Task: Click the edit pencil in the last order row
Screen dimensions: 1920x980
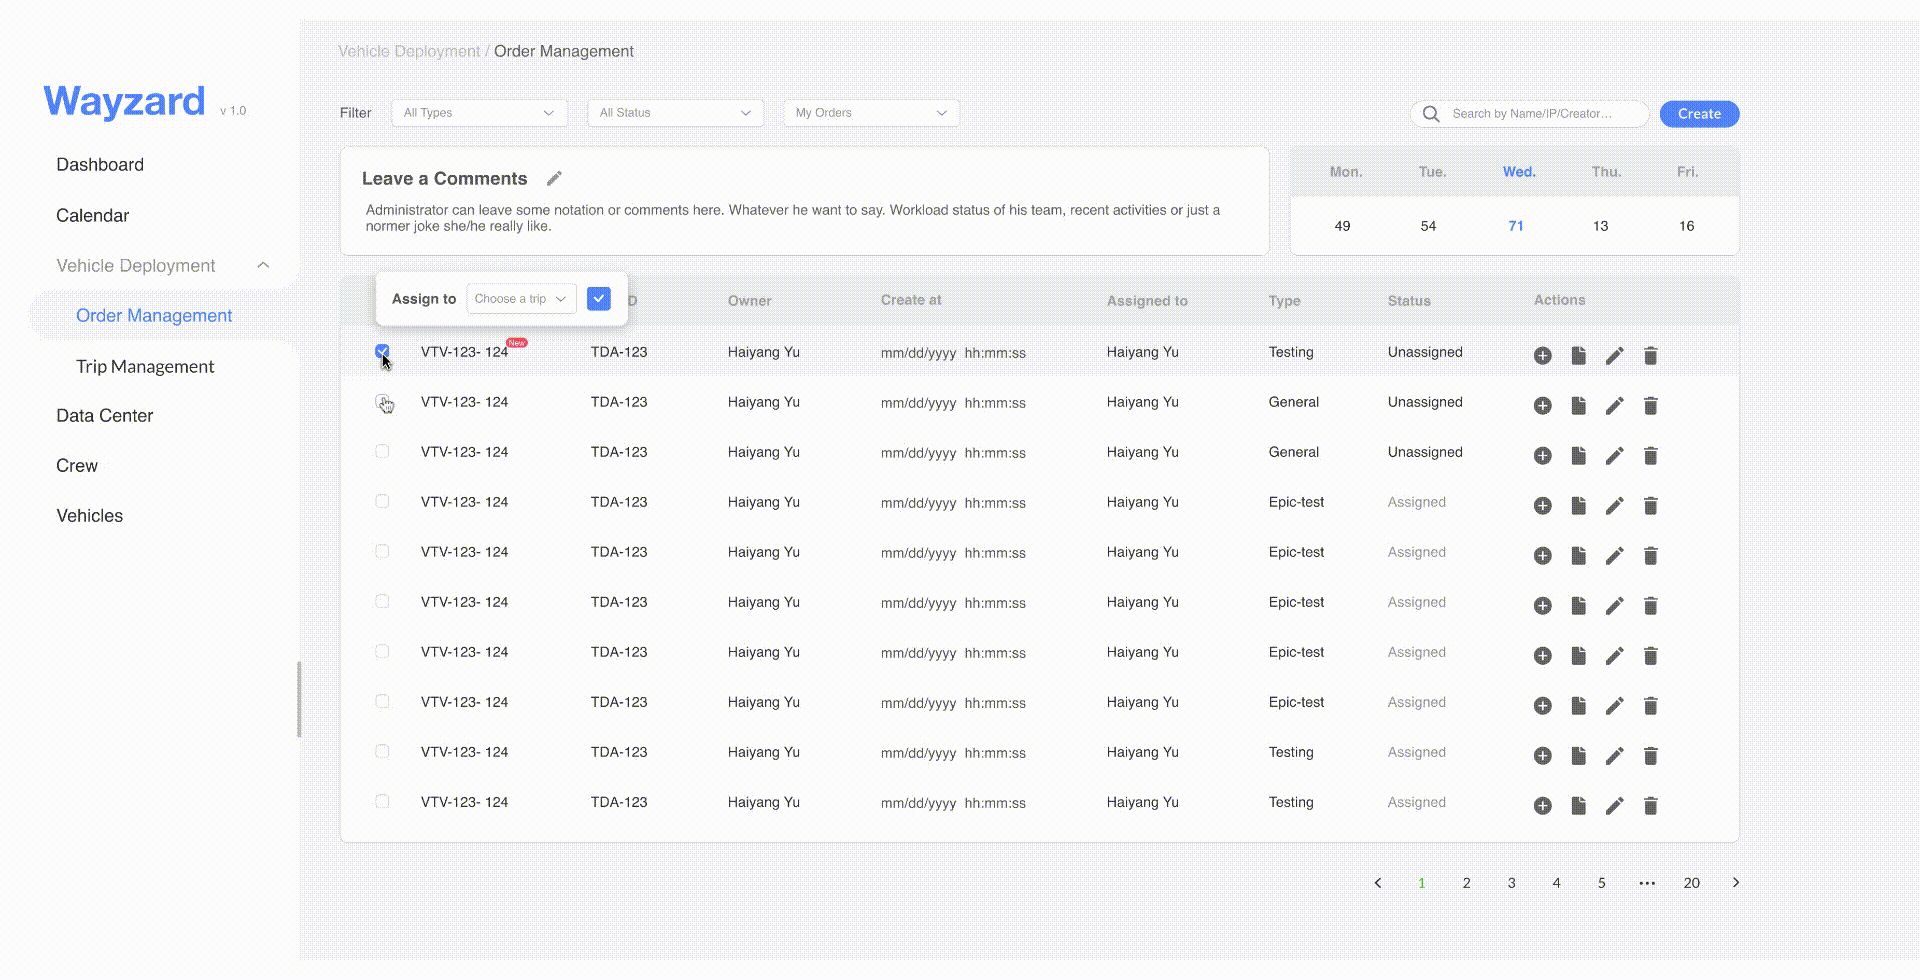Action: pyautogui.click(x=1614, y=805)
